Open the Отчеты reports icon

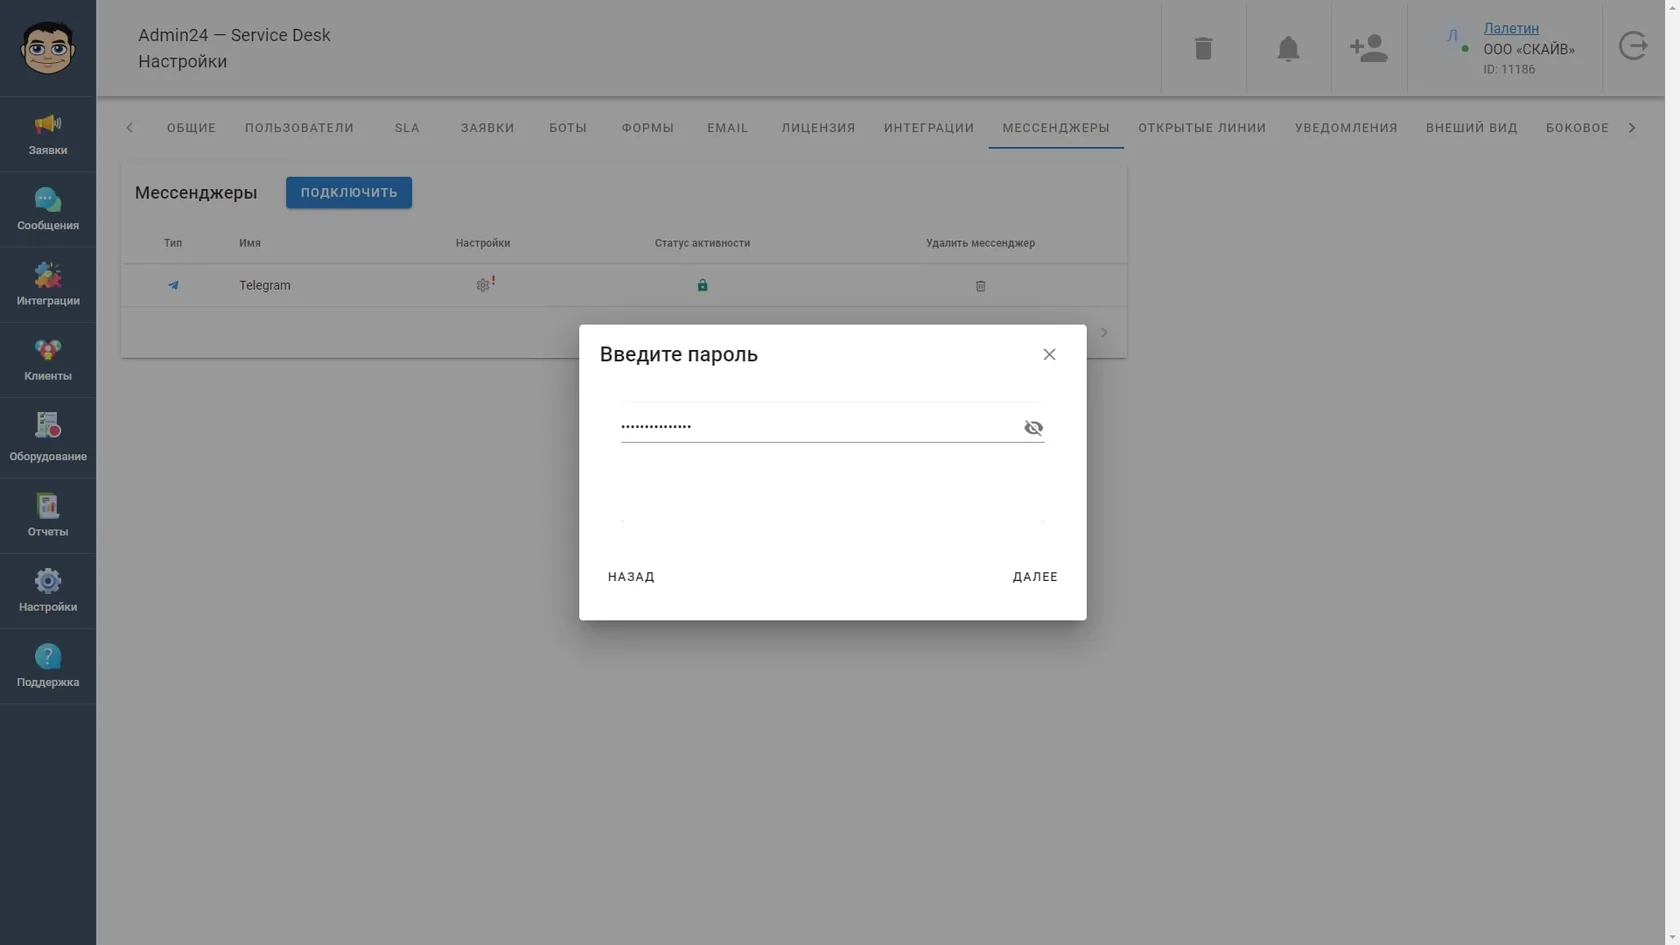pos(48,515)
